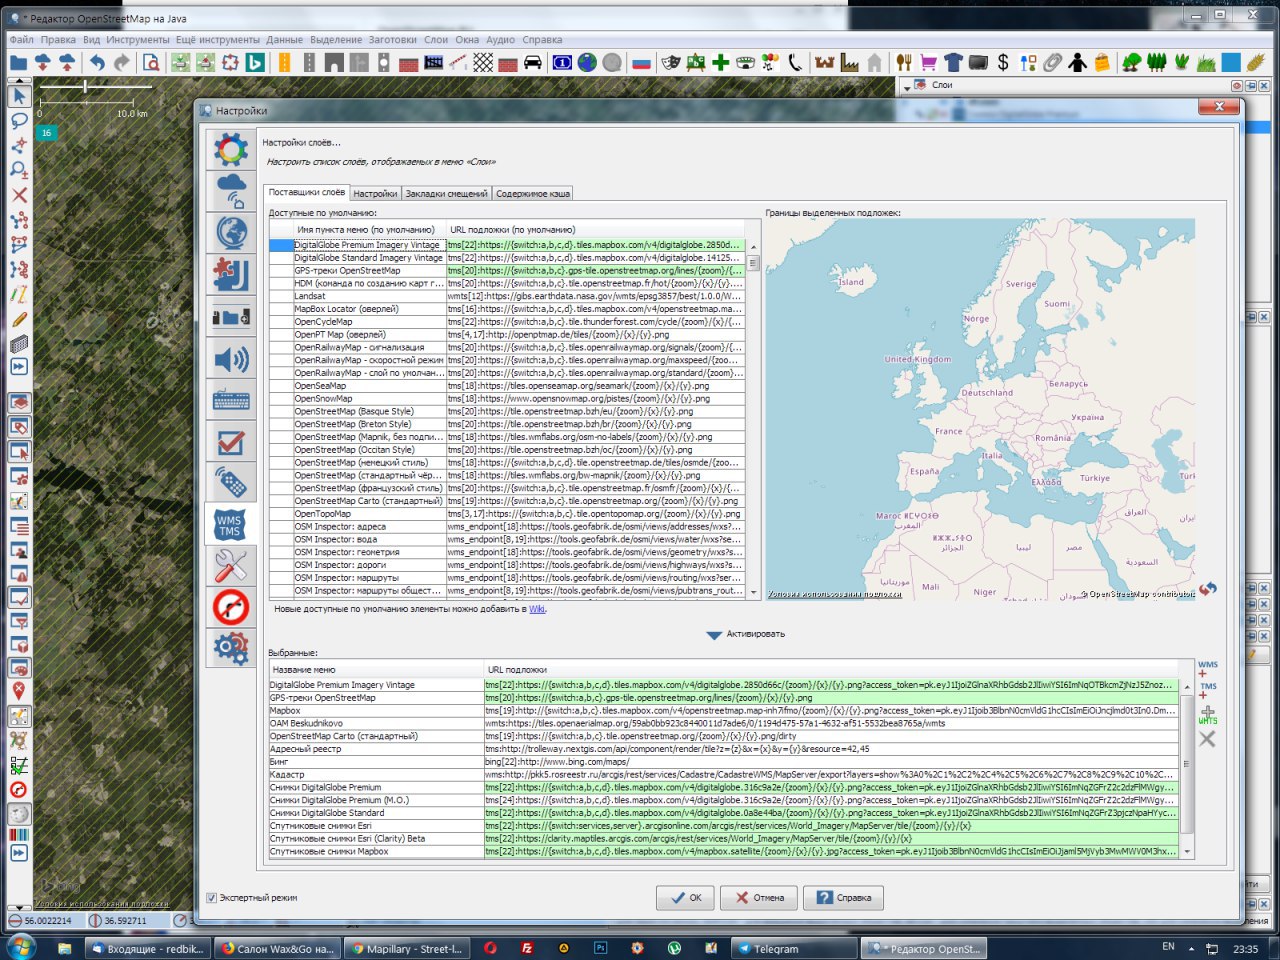Open Telegram from the taskbar
This screenshot has height=960, width=1280.
(793, 948)
